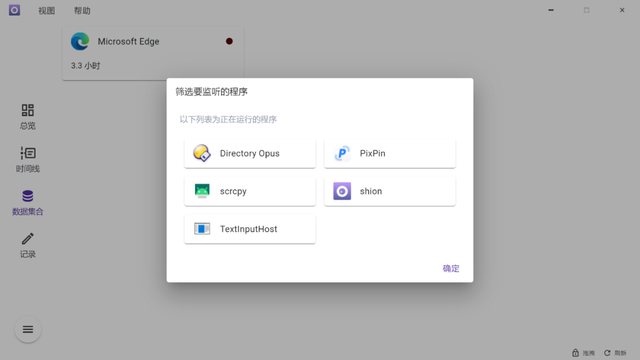640x360 pixels.
Task: Select the TextInputHost program
Action: [249, 229]
